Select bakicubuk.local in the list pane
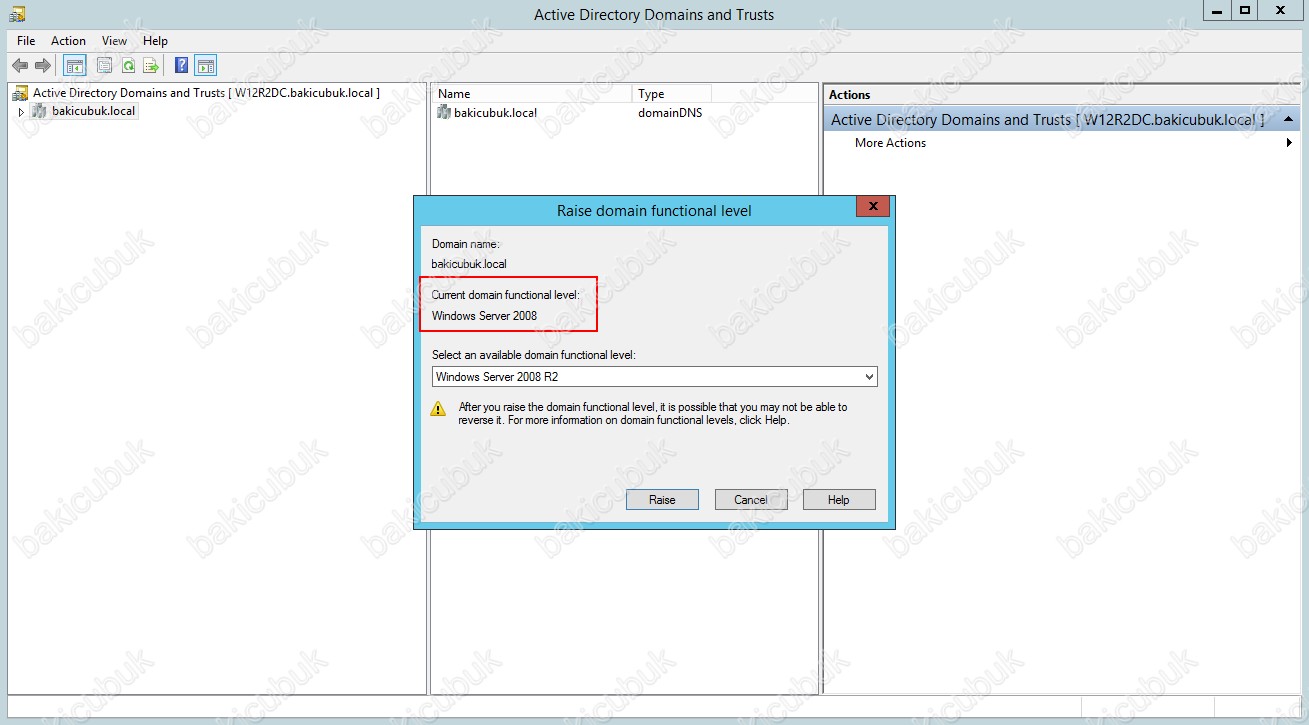Screen dimensions: 1309x725 pos(494,113)
